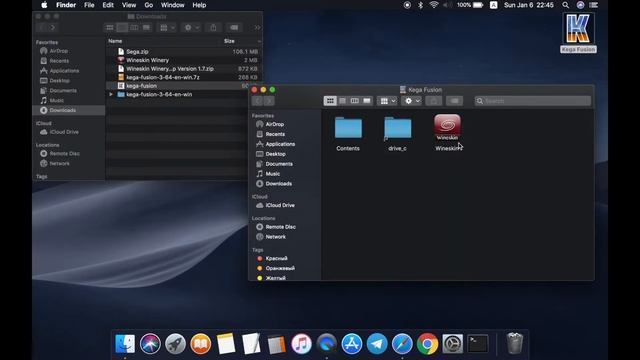Viewport: 640px width, 360px height.
Task: Open the Apple menu
Action: pos(44,5)
